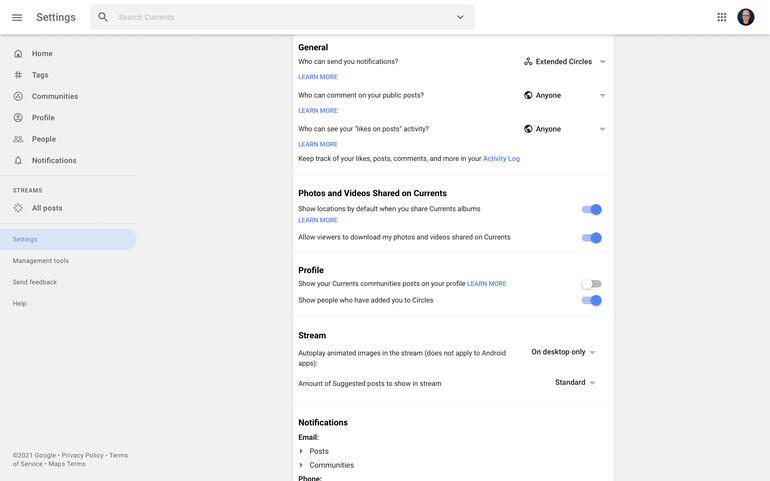Toggle show people added you to Circles
This screenshot has width=770, height=481.
(x=592, y=300)
